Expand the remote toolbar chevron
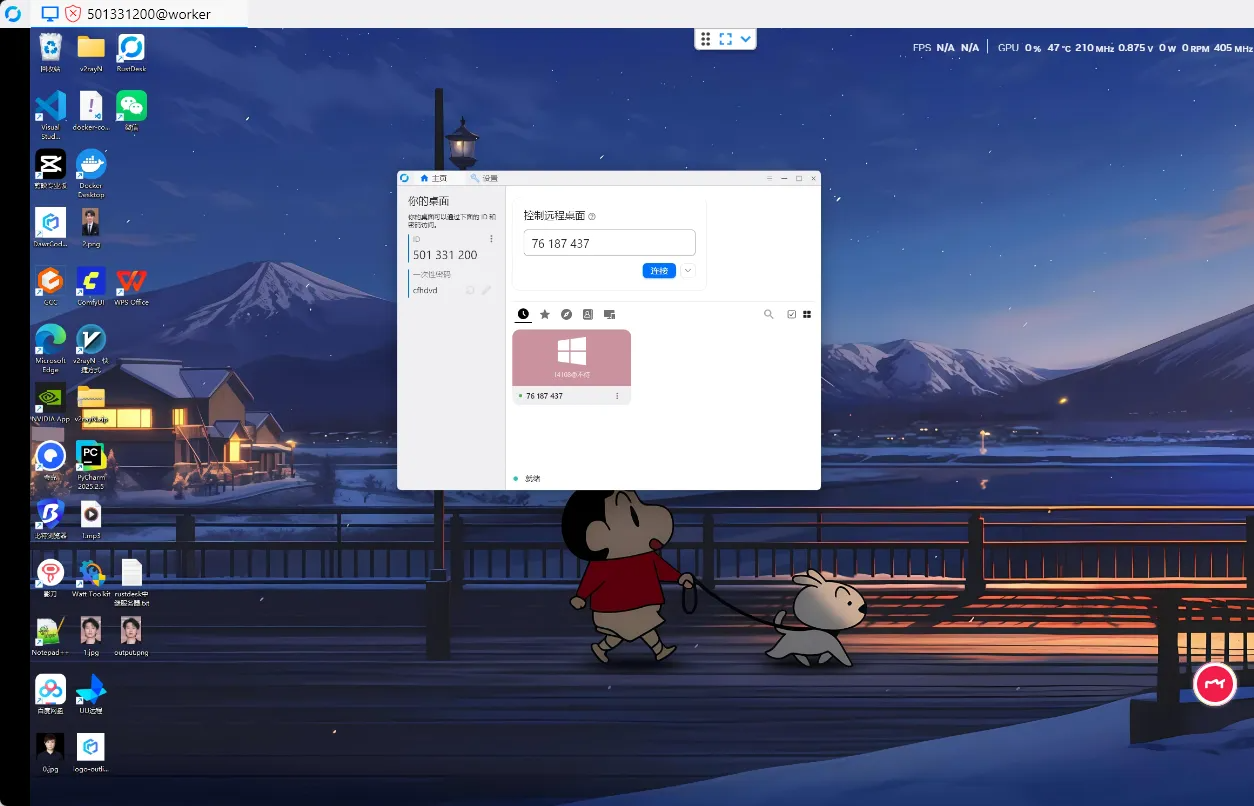Screen dimensions: 1254x806 point(745,39)
